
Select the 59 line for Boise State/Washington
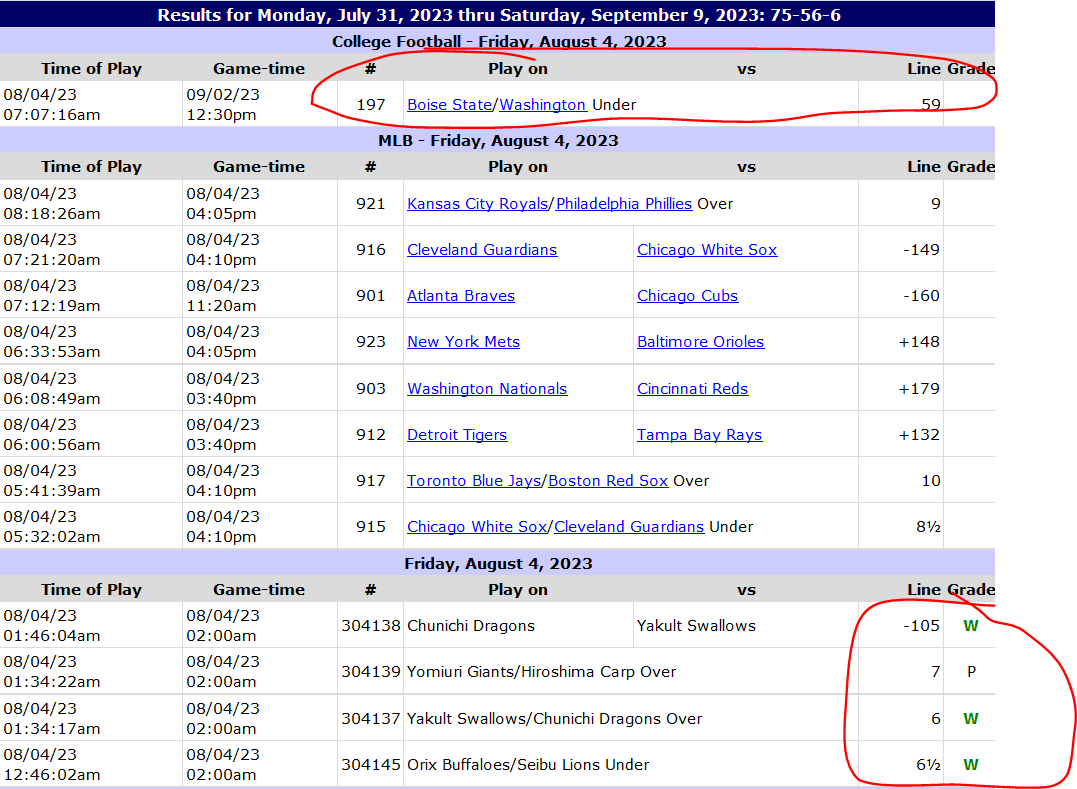[931, 104]
